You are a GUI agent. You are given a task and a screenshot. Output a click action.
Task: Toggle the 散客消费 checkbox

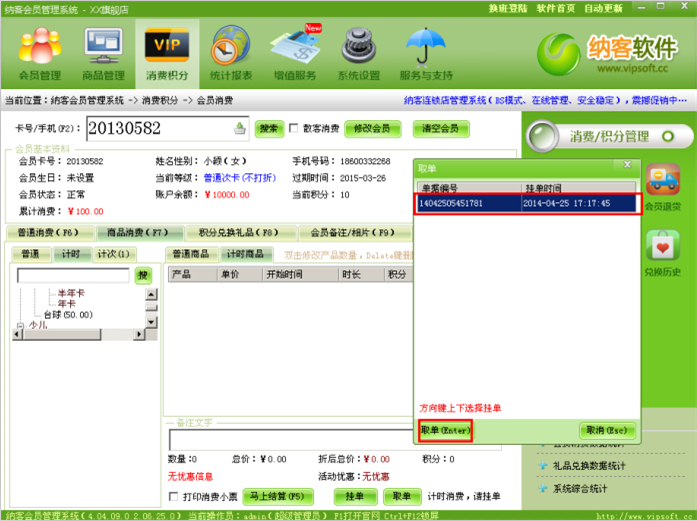point(293,128)
